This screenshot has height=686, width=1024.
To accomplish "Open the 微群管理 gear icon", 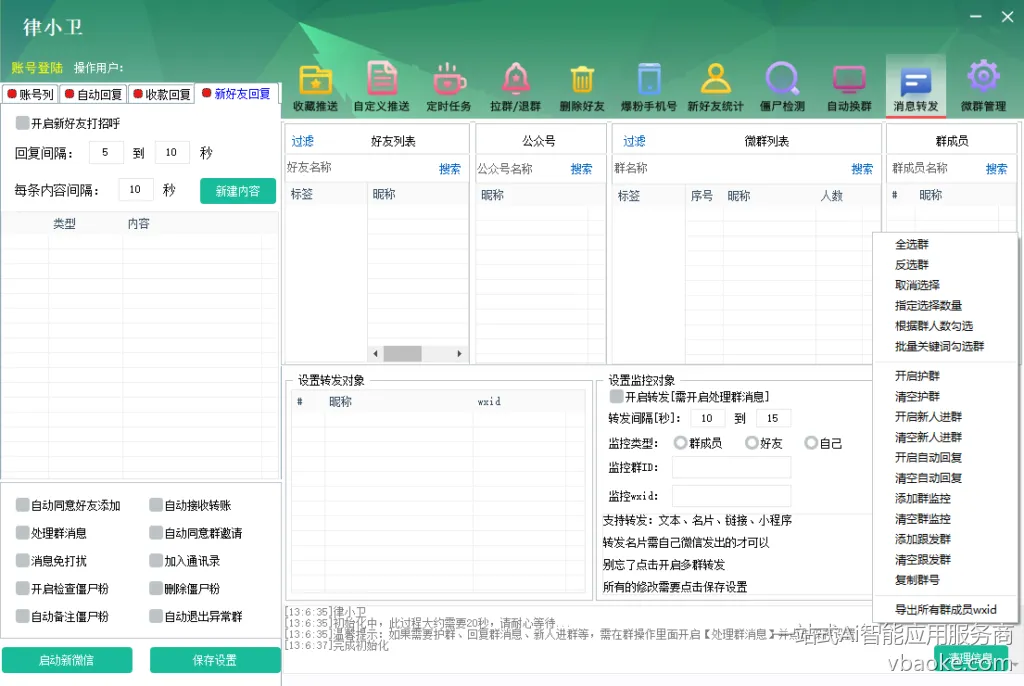I will [983, 88].
